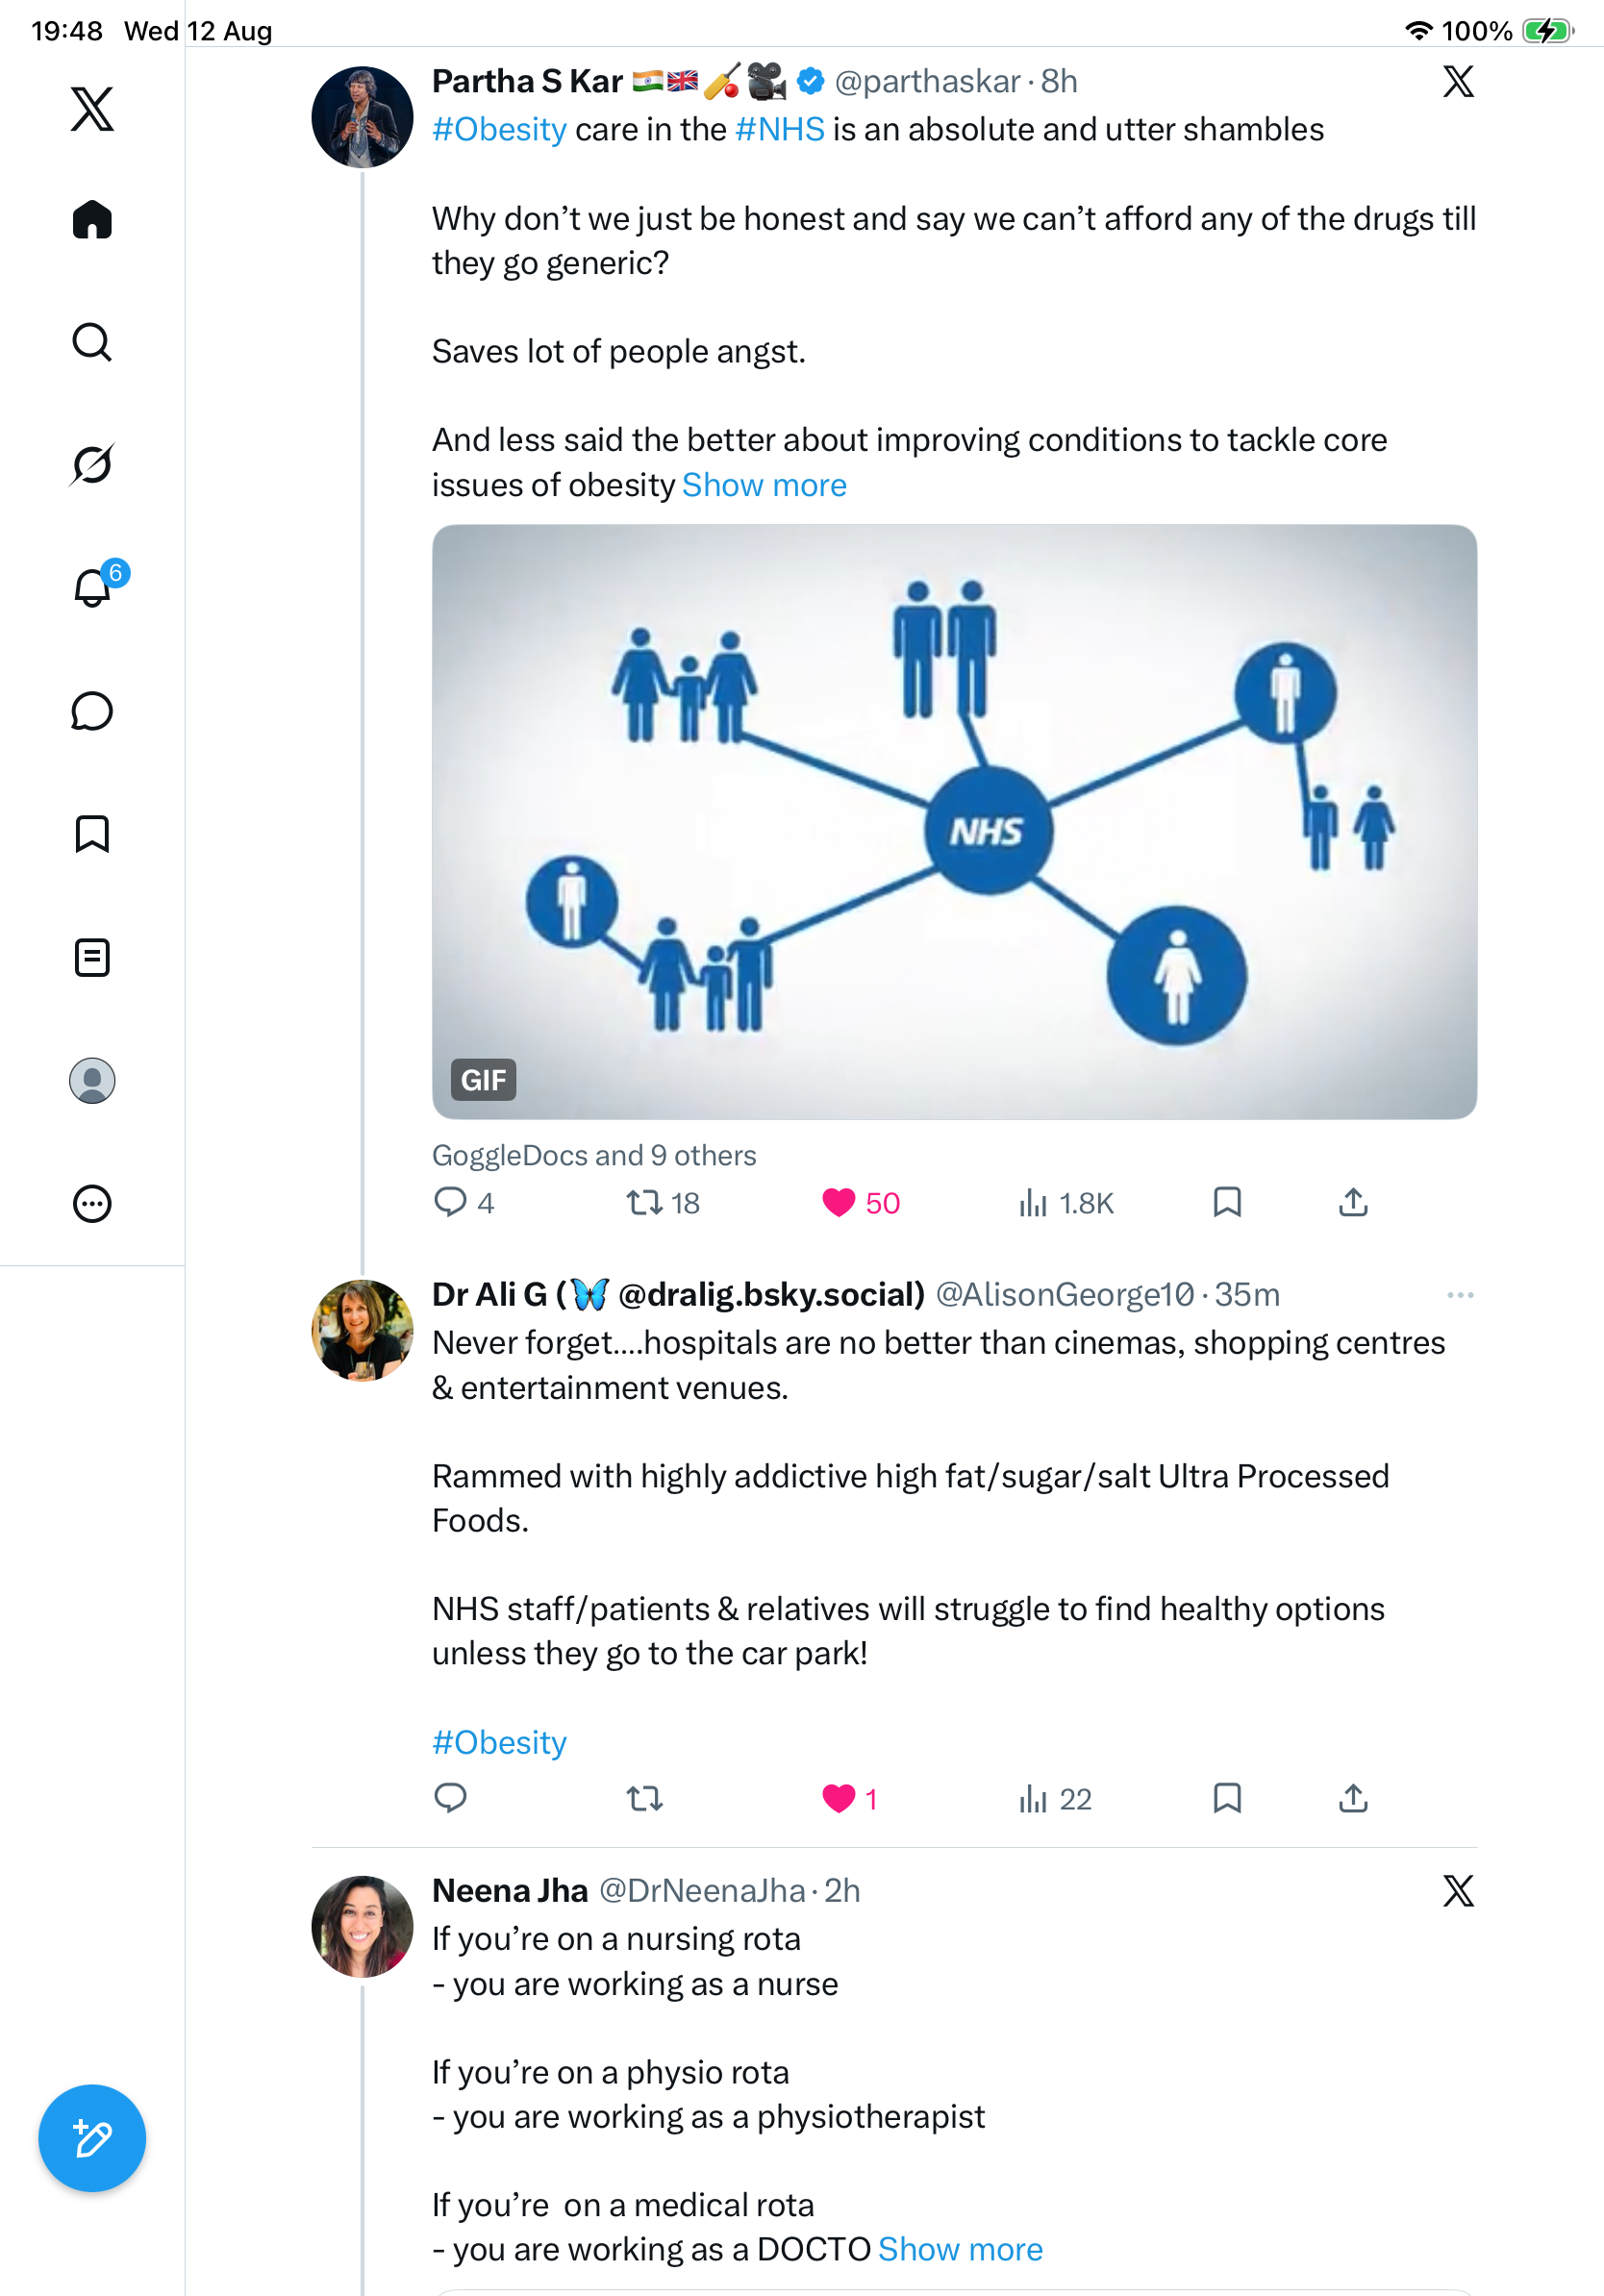1604x2296 pixels.
Task: Expand Neena Jha's post via Show more
Action: (960, 2249)
